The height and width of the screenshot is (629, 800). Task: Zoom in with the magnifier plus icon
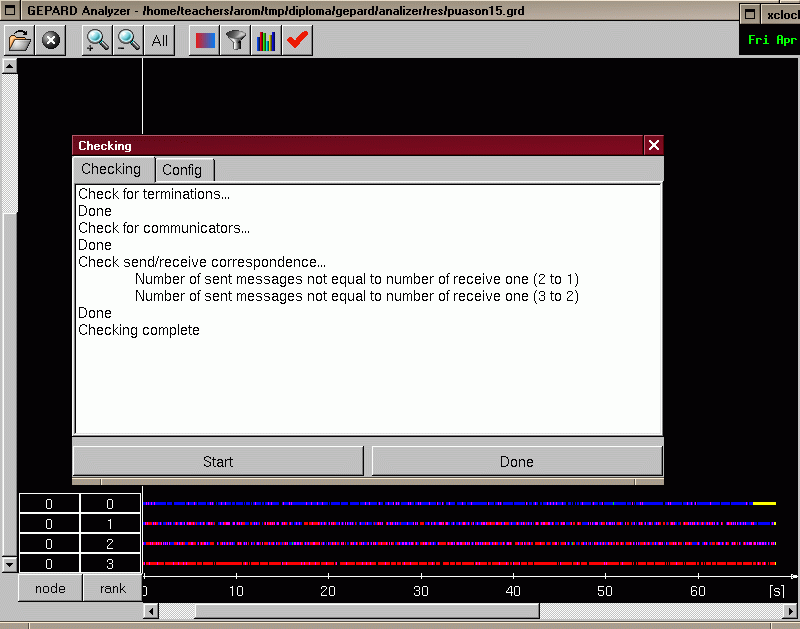click(x=97, y=41)
